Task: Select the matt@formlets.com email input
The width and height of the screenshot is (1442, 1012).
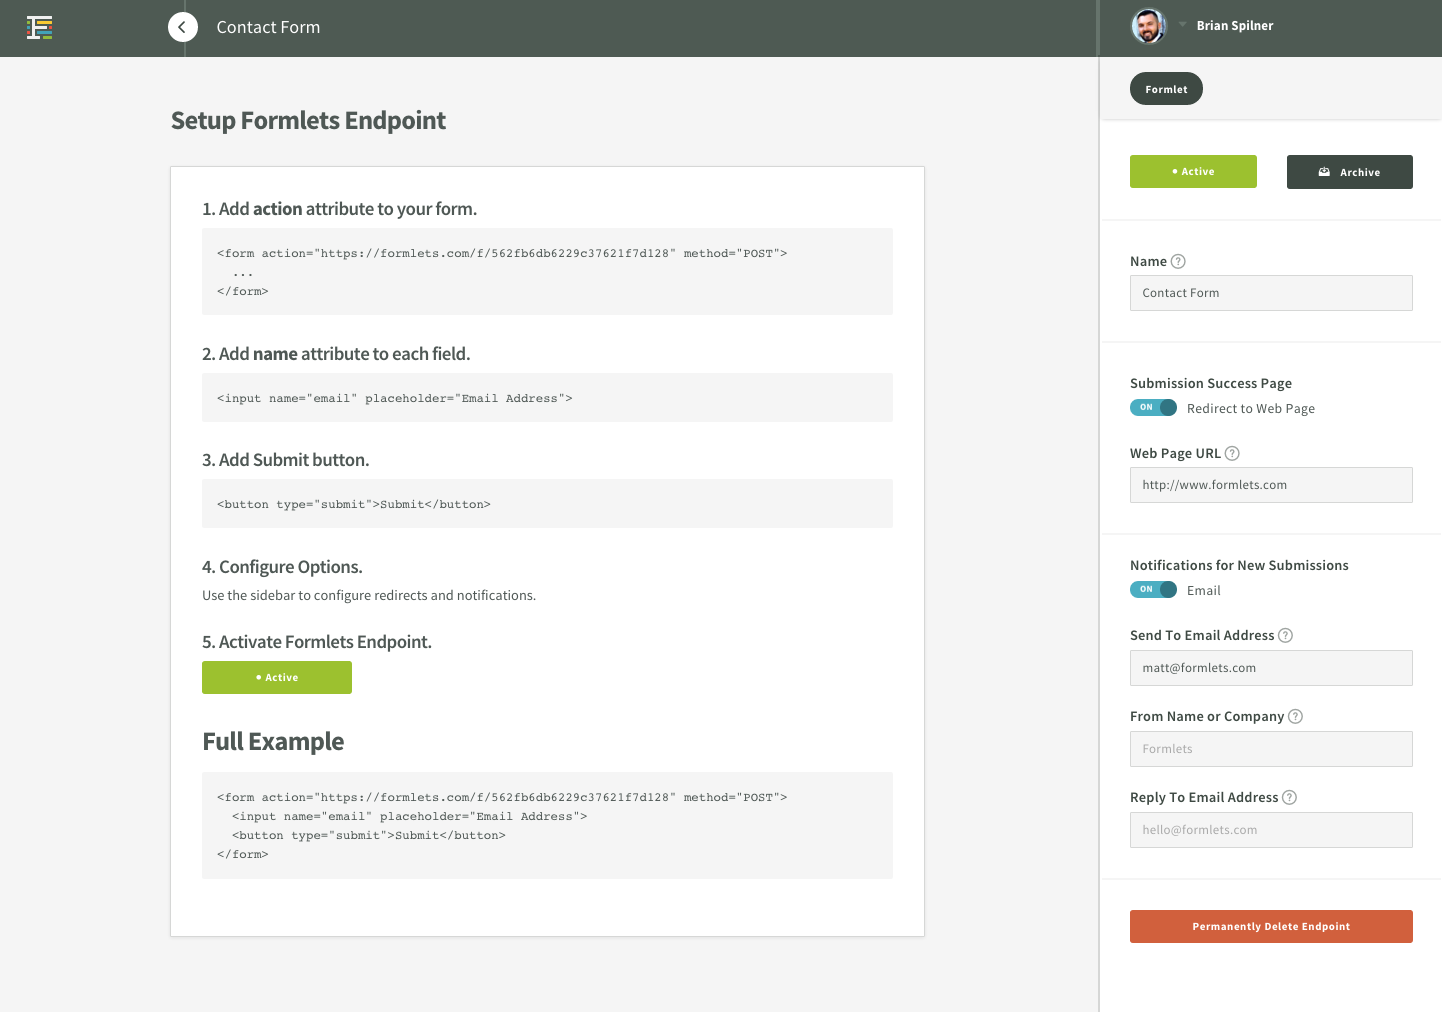Action: [x=1271, y=667]
